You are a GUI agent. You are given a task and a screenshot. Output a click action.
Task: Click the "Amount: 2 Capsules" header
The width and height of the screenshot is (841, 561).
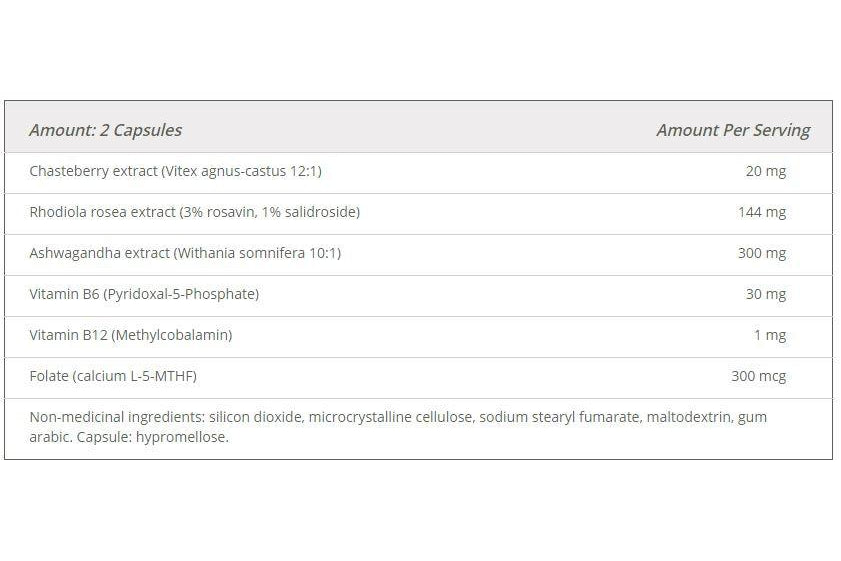point(105,130)
